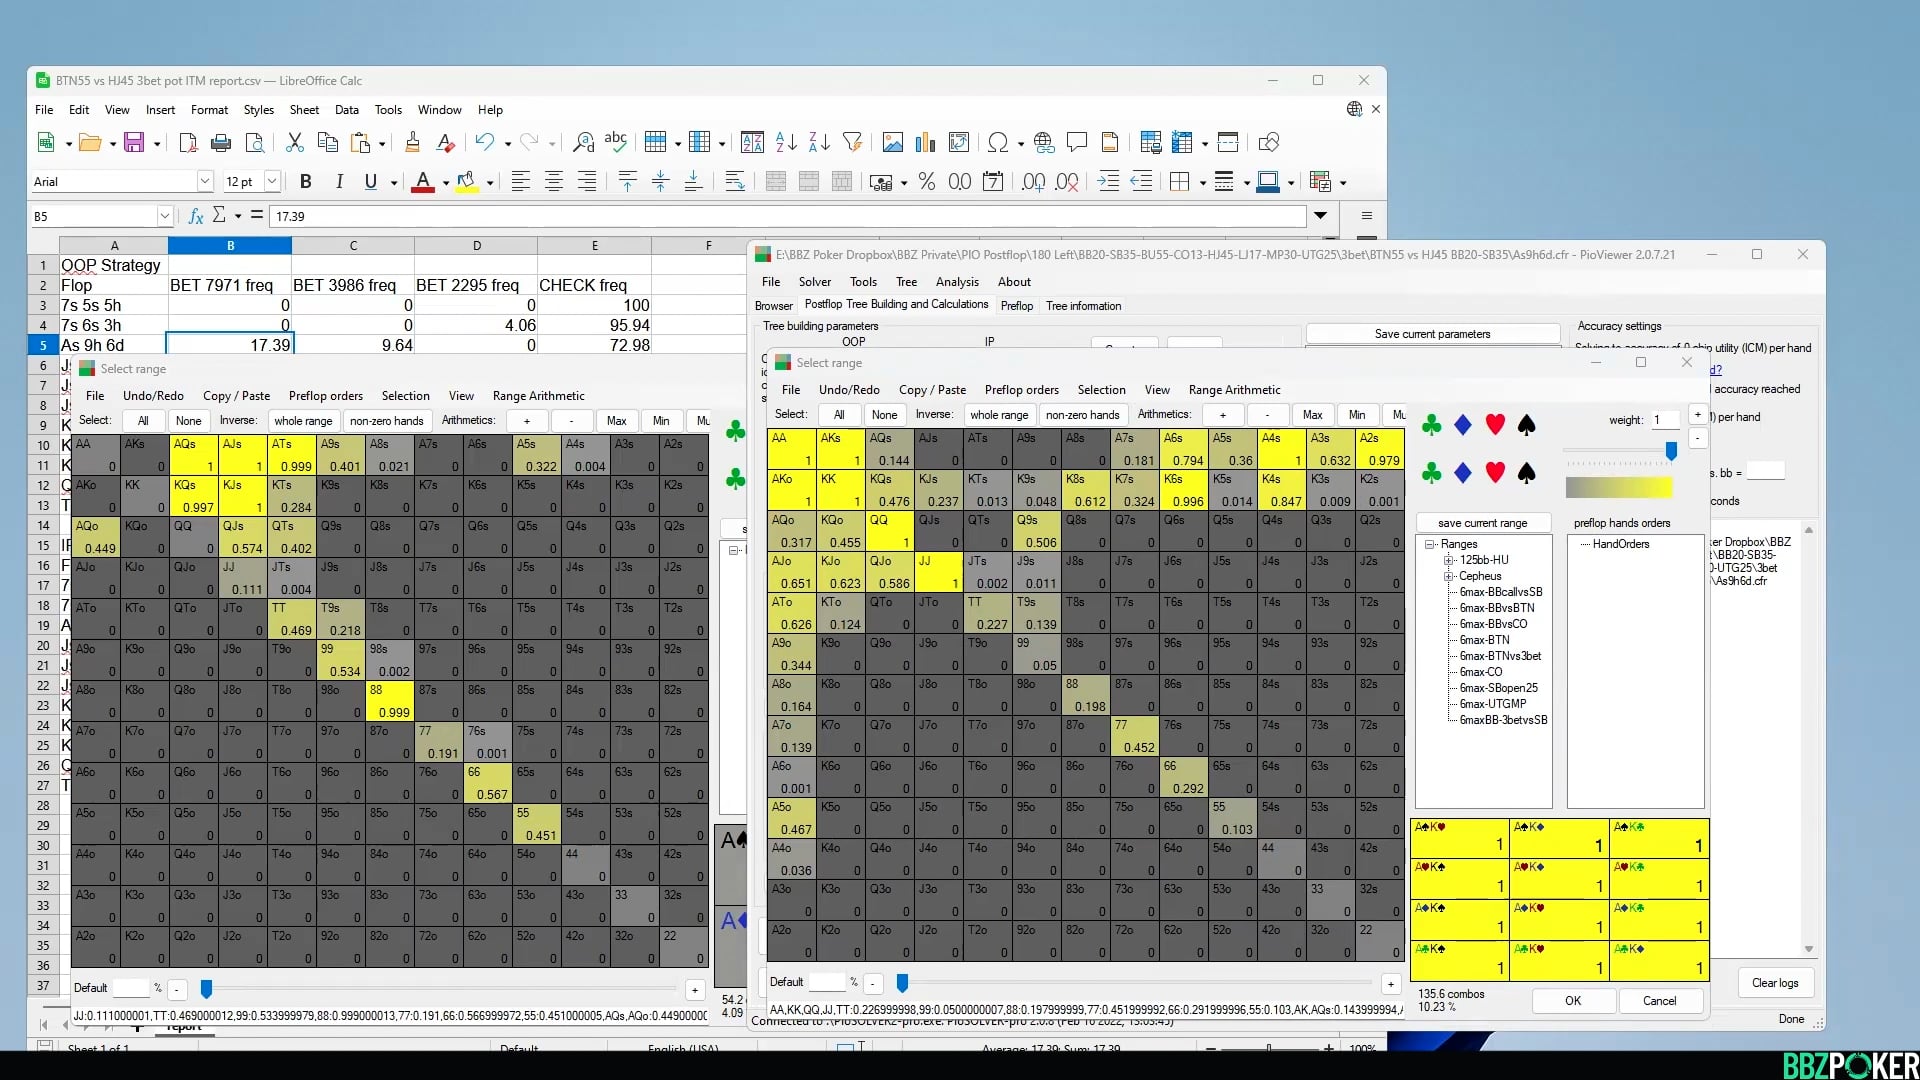Toggle the top-row red heart suit filter
Image resolution: width=1920 pixels, height=1080 pixels.
click(x=1495, y=425)
